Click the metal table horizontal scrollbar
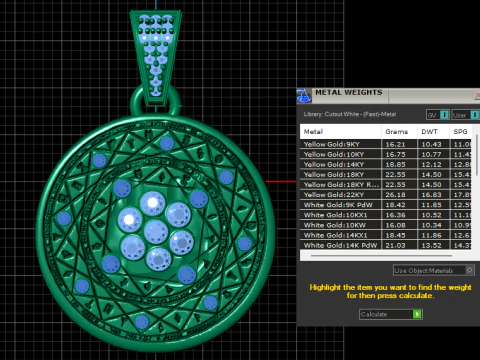 click(x=381, y=256)
